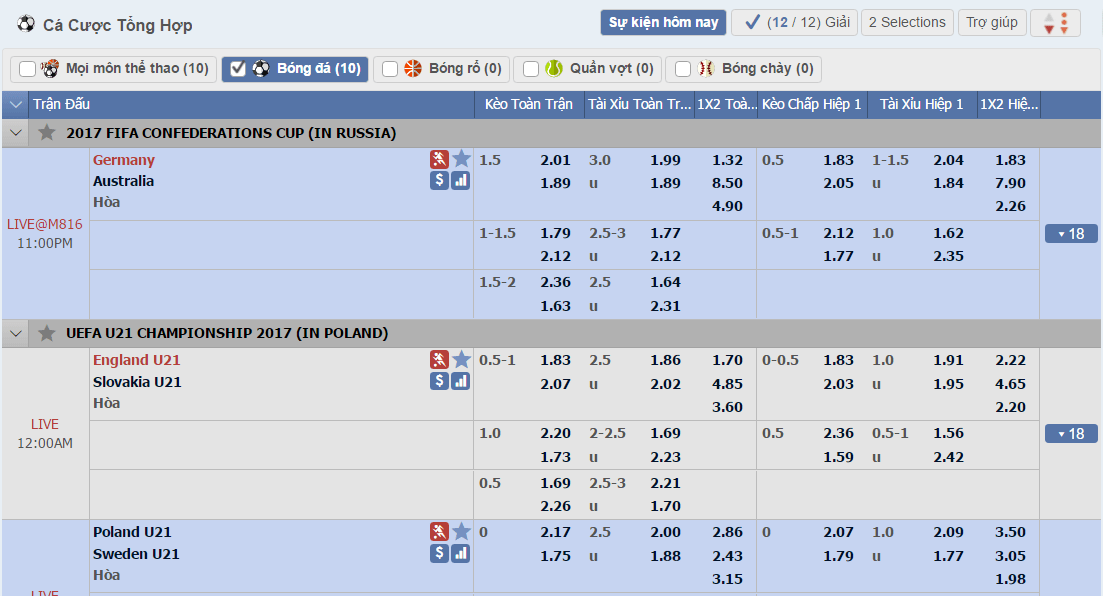Select the 1X2 Hiệp 1 column header

pyautogui.click(x=1009, y=105)
